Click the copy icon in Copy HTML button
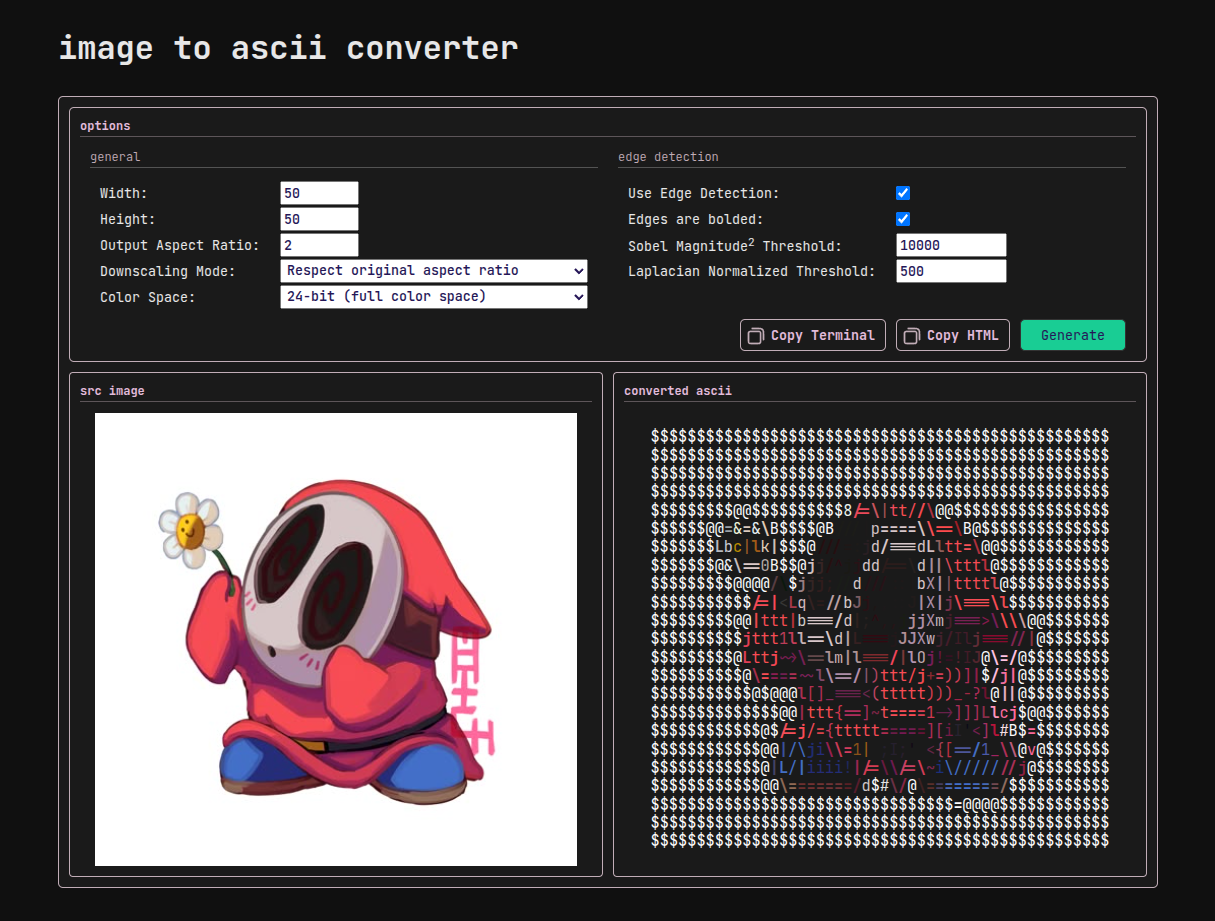1215x921 pixels. tap(913, 336)
